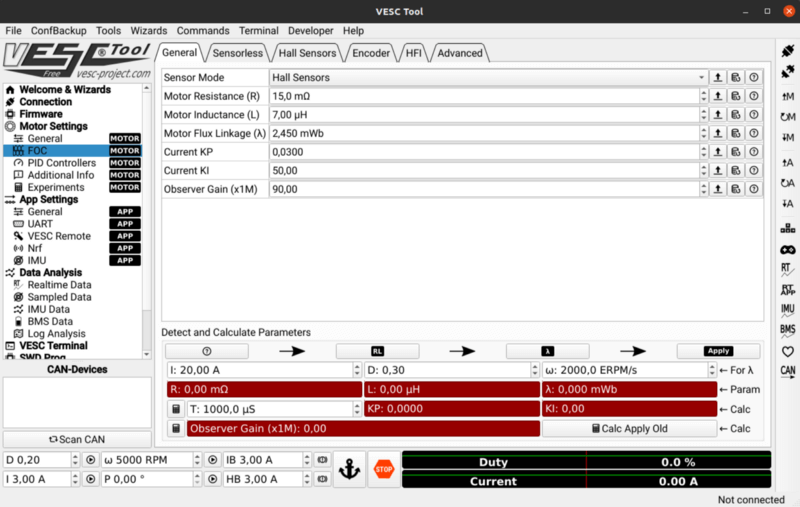Click stepper arrows of Observer Gain field
The width and height of the screenshot is (800, 507).
[x=704, y=189]
